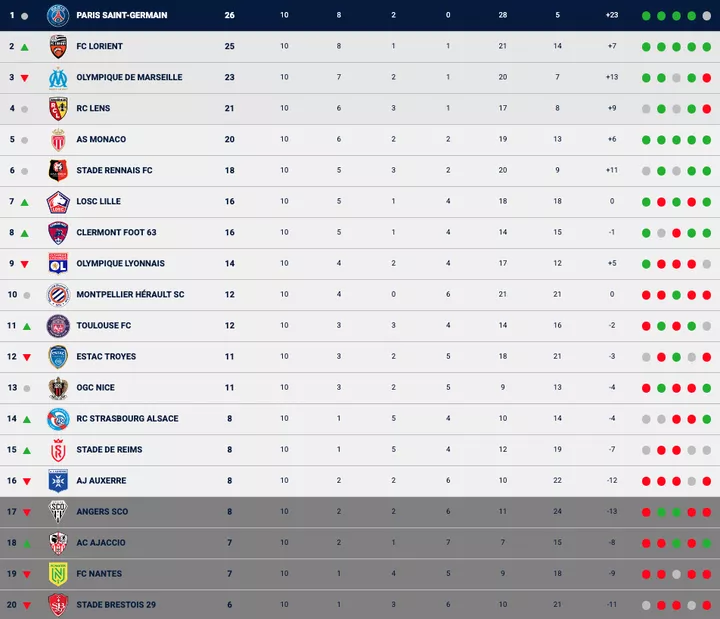
Task: Open the Montpellier Hérault SC team link
Action: [130, 294]
